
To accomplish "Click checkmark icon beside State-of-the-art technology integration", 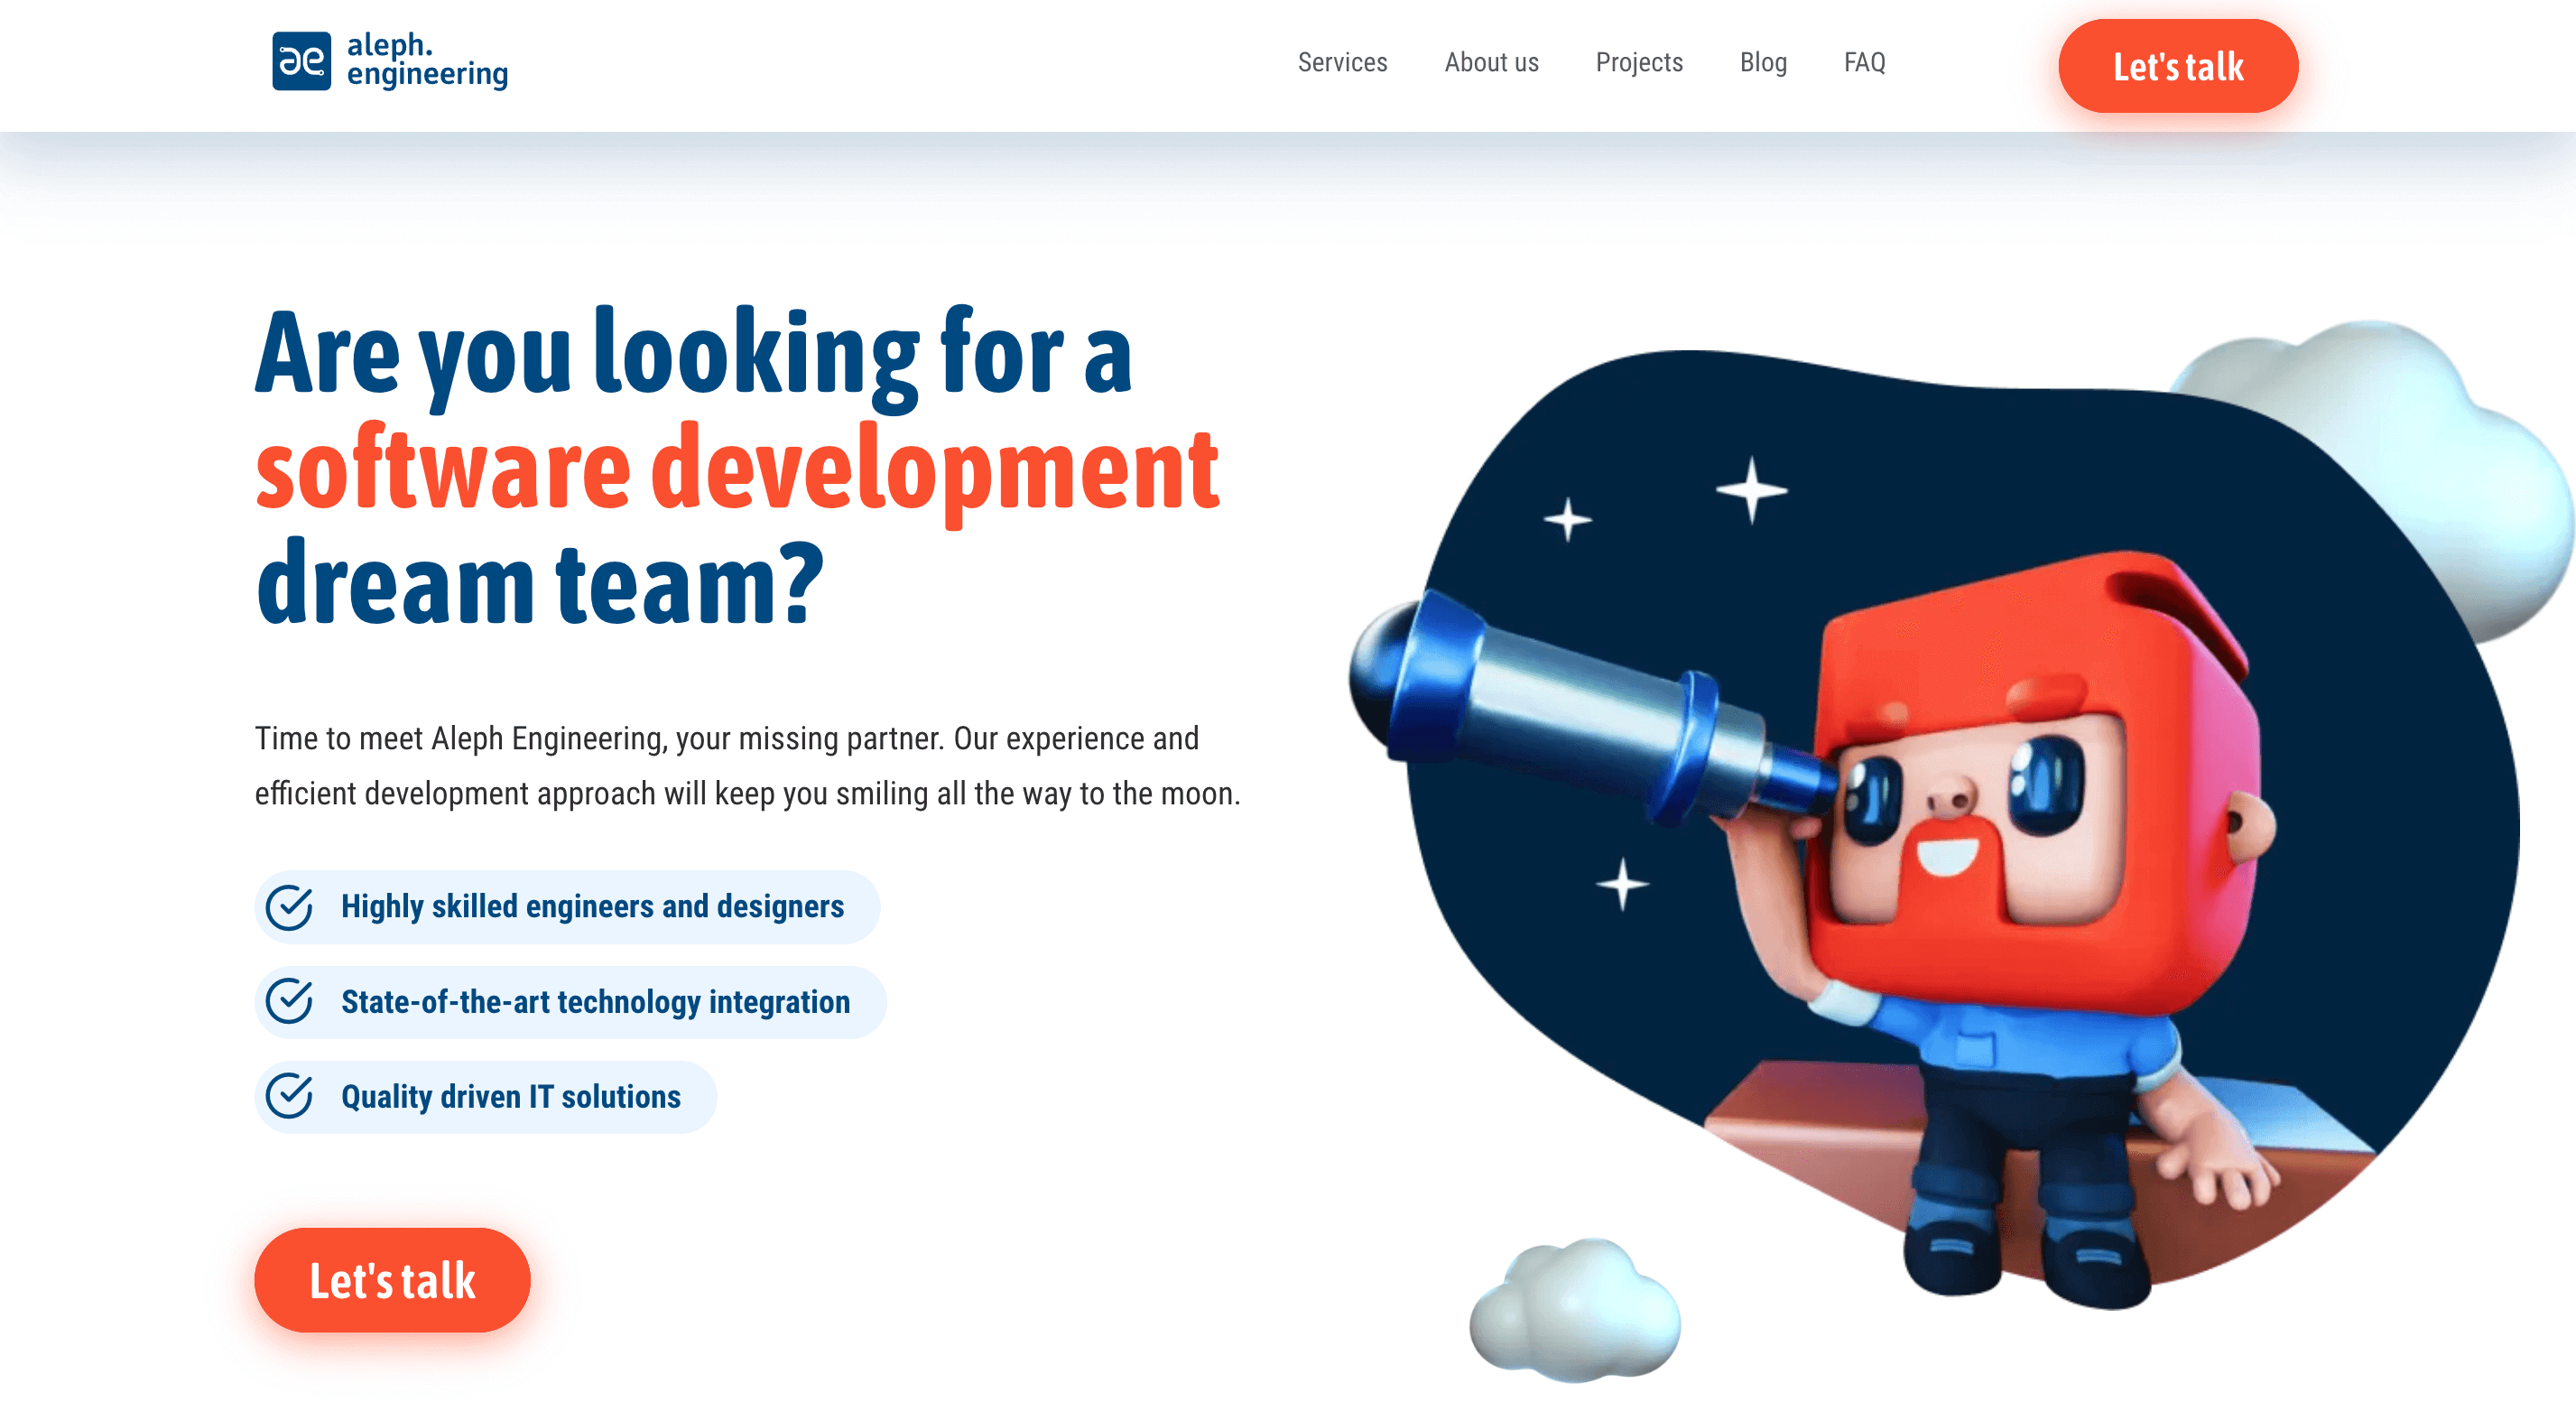I will pos(289,1001).
